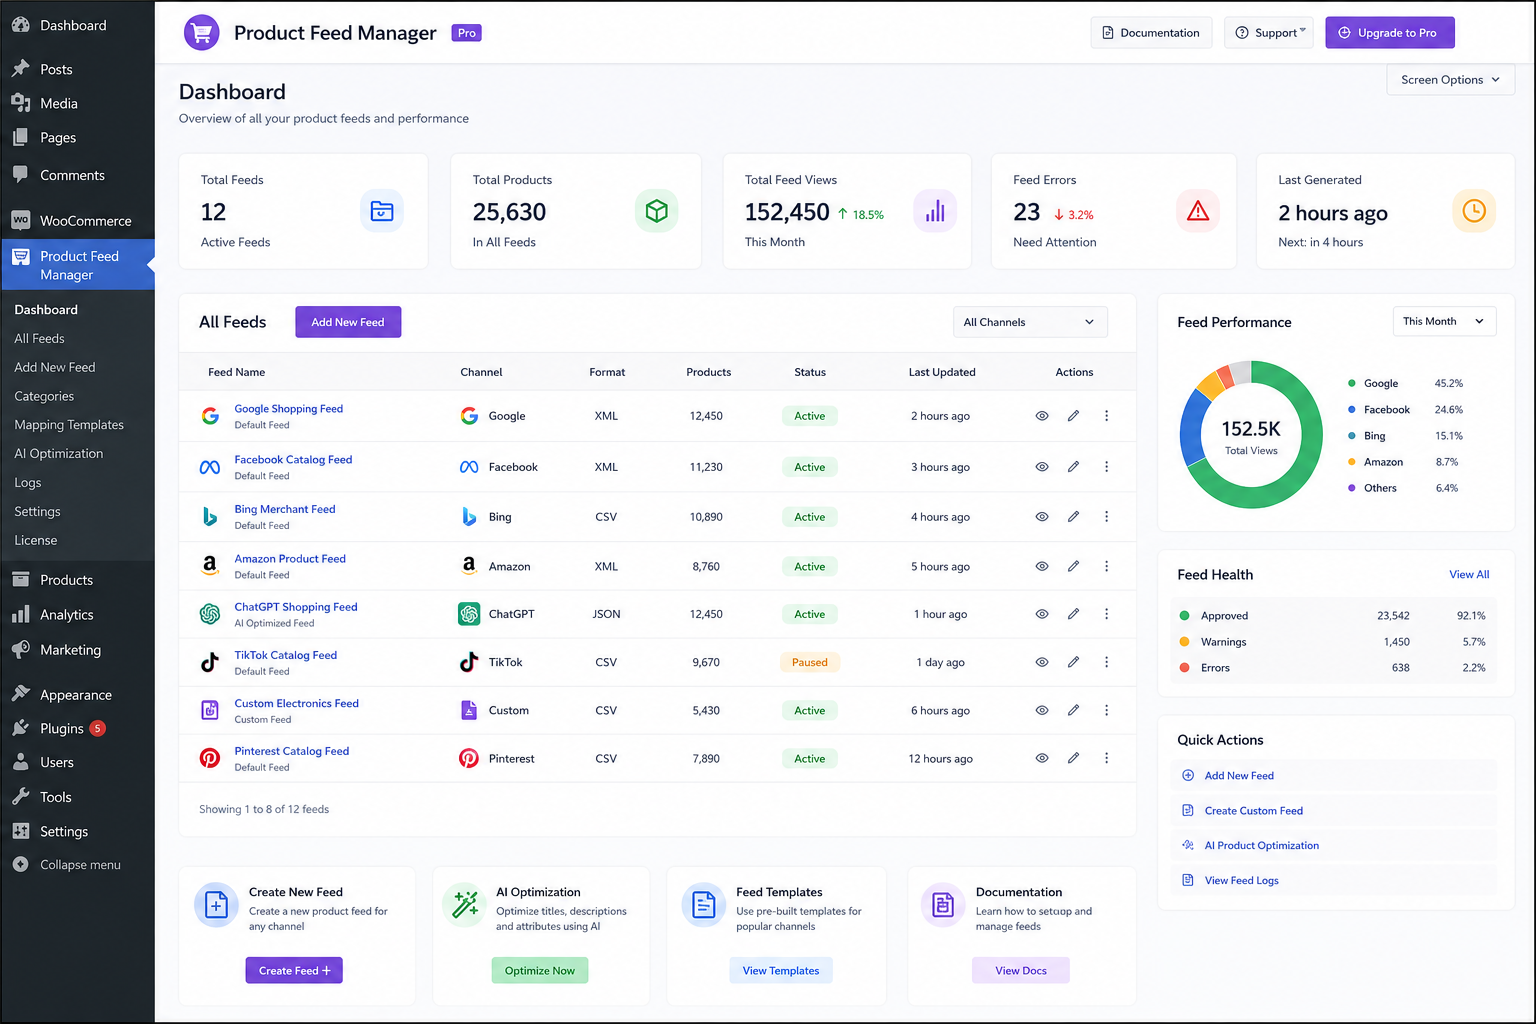The width and height of the screenshot is (1536, 1024).
Task: Edit the Bing Merchant Feed with pencil icon
Action: (1073, 517)
